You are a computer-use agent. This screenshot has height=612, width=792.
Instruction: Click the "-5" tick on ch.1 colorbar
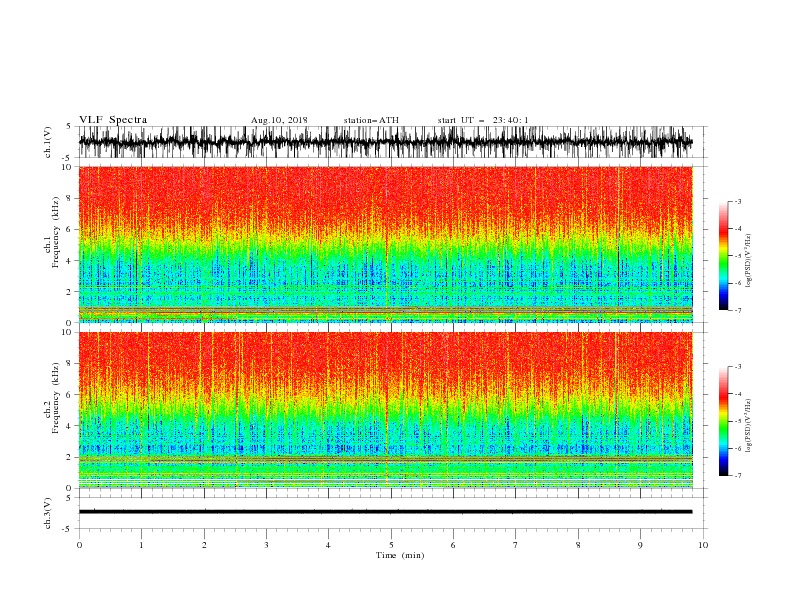click(x=738, y=256)
